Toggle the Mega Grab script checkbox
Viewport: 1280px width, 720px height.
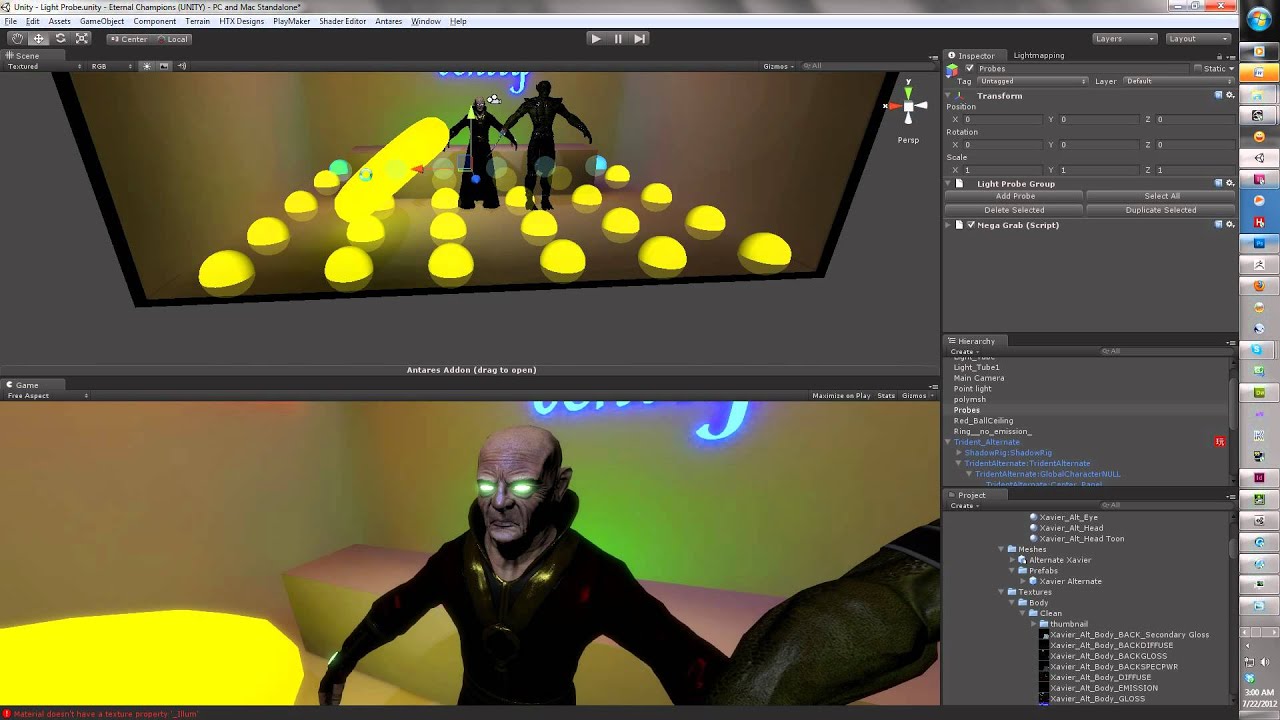pos(970,225)
